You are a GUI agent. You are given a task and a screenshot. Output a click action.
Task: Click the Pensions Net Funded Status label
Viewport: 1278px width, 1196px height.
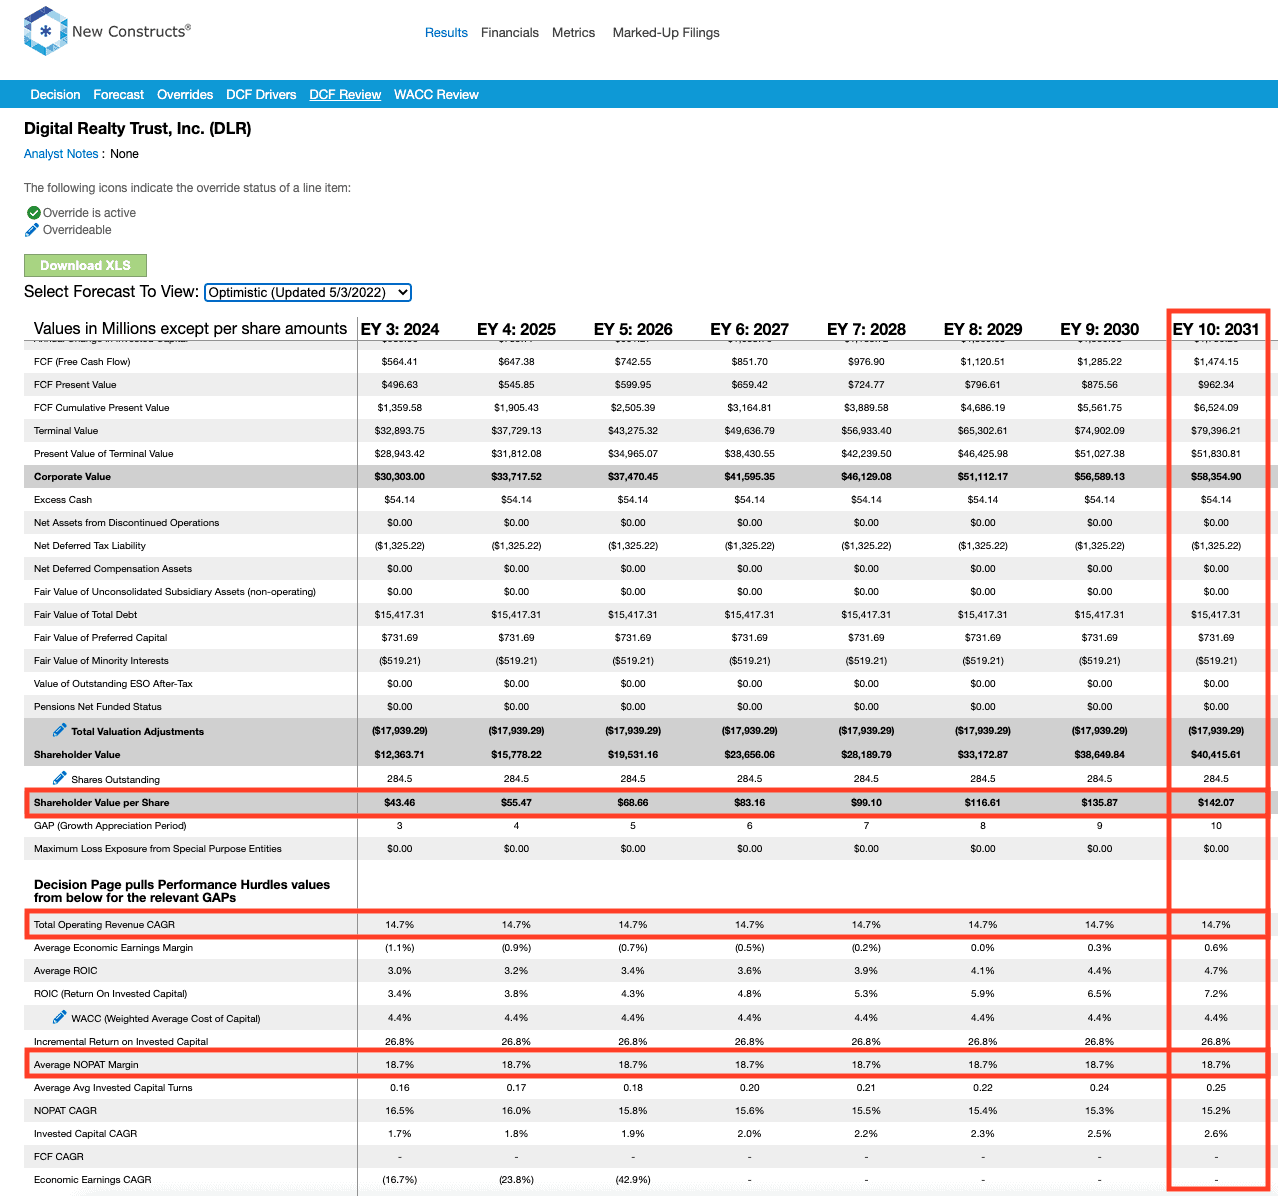(x=98, y=707)
